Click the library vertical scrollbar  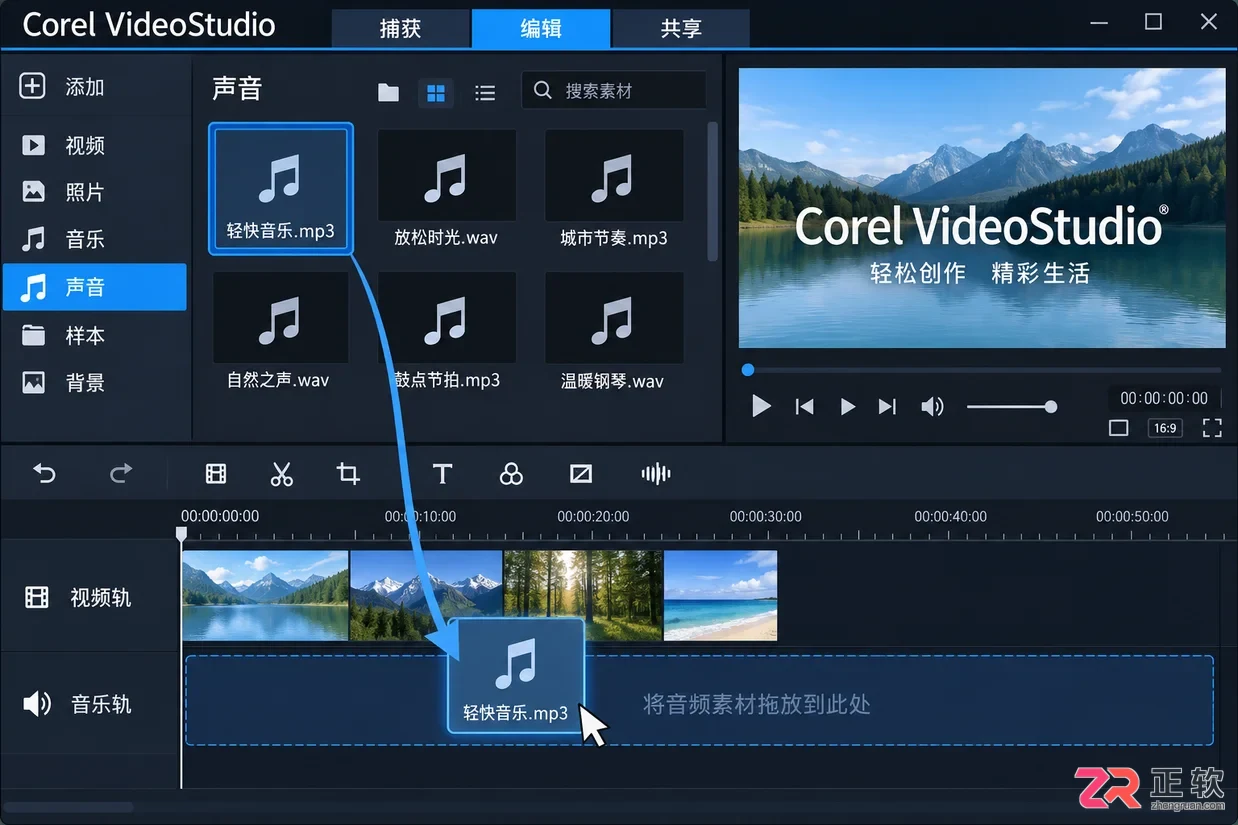[x=712, y=192]
